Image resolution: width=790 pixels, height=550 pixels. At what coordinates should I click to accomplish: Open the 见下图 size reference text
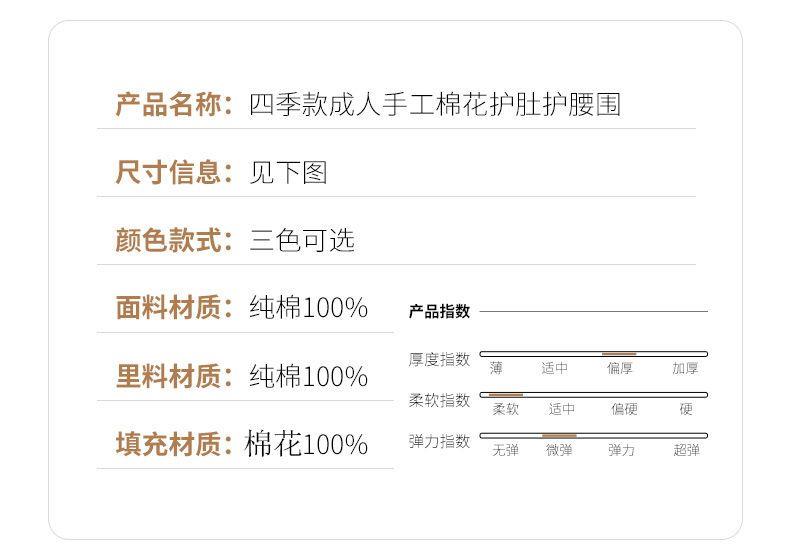(288, 173)
